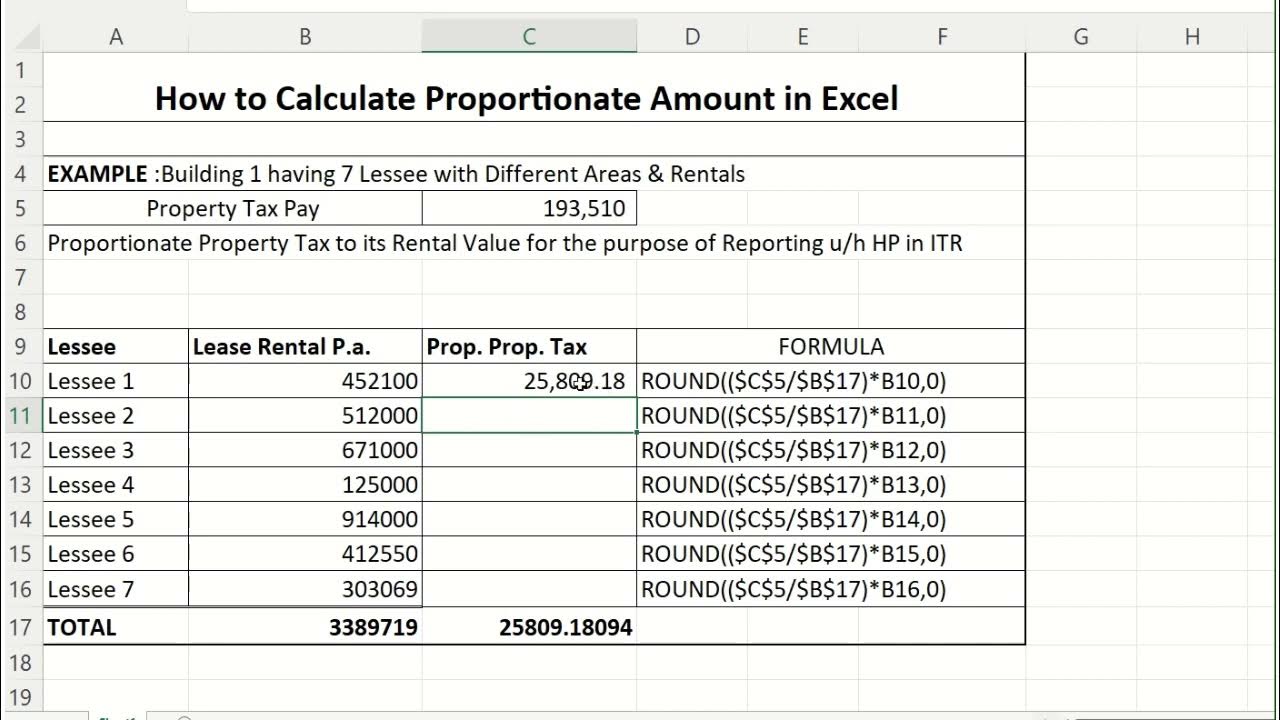The width and height of the screenshot is (1280, 720).
Task: Click the Property Tax Pay label cell
Action: click(x=233, y=209)
